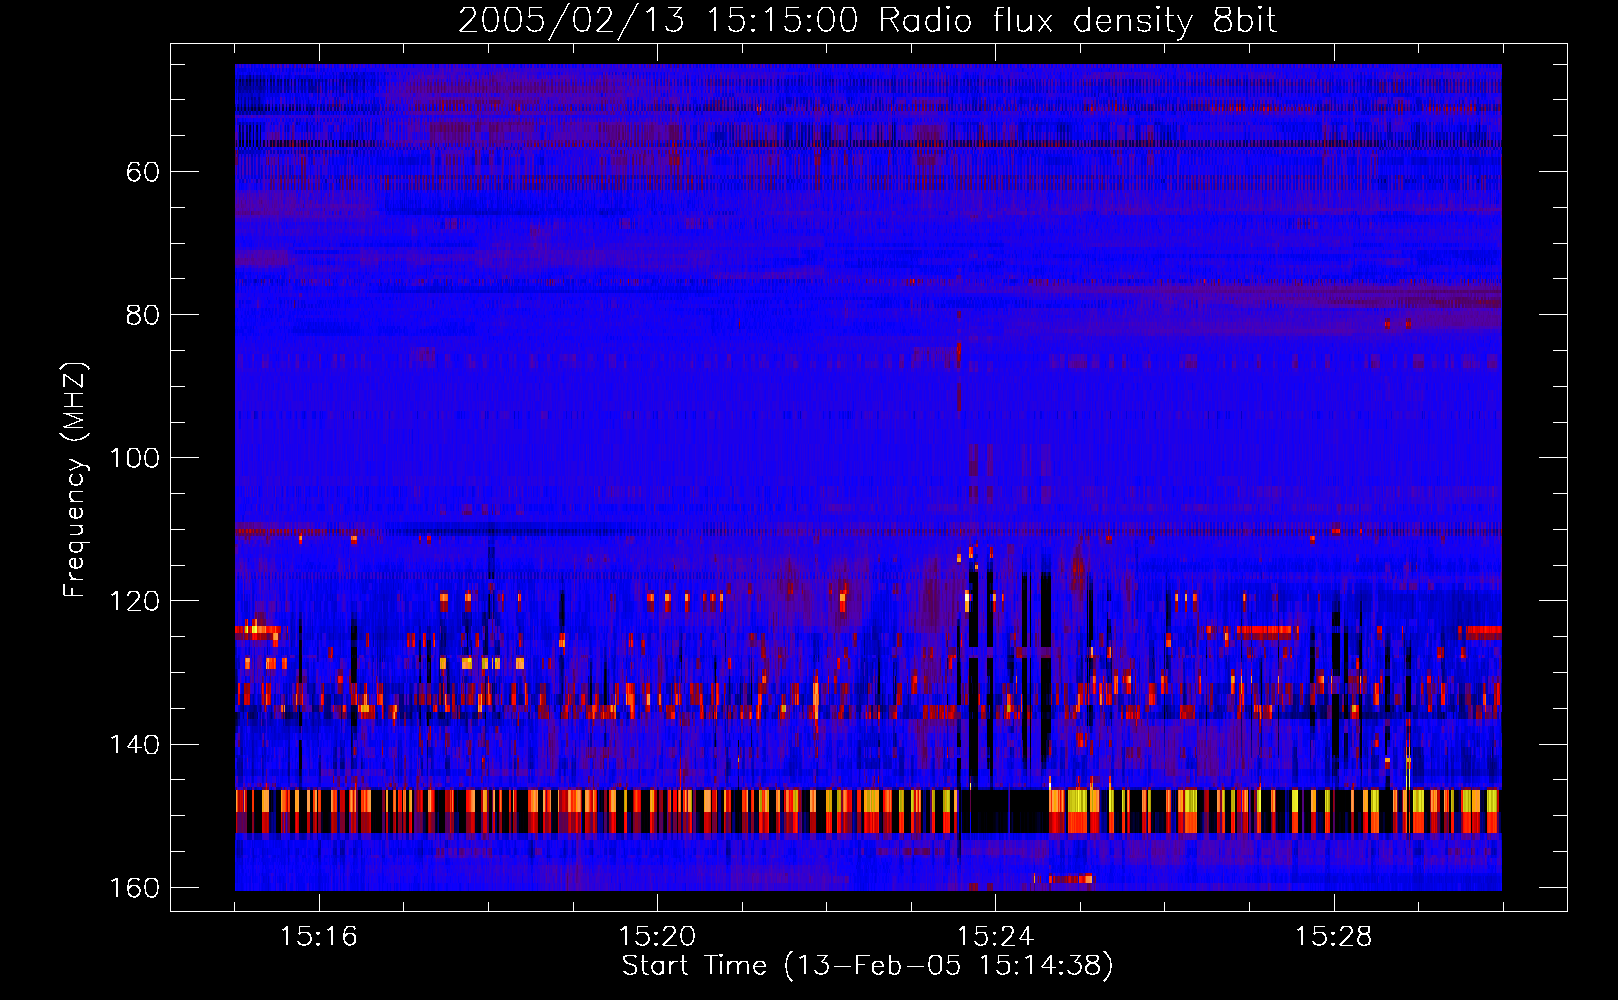This screenshot has width=1618, height=1000.
Task: Click the 160 frequency tick label
Action: (134, 888)
